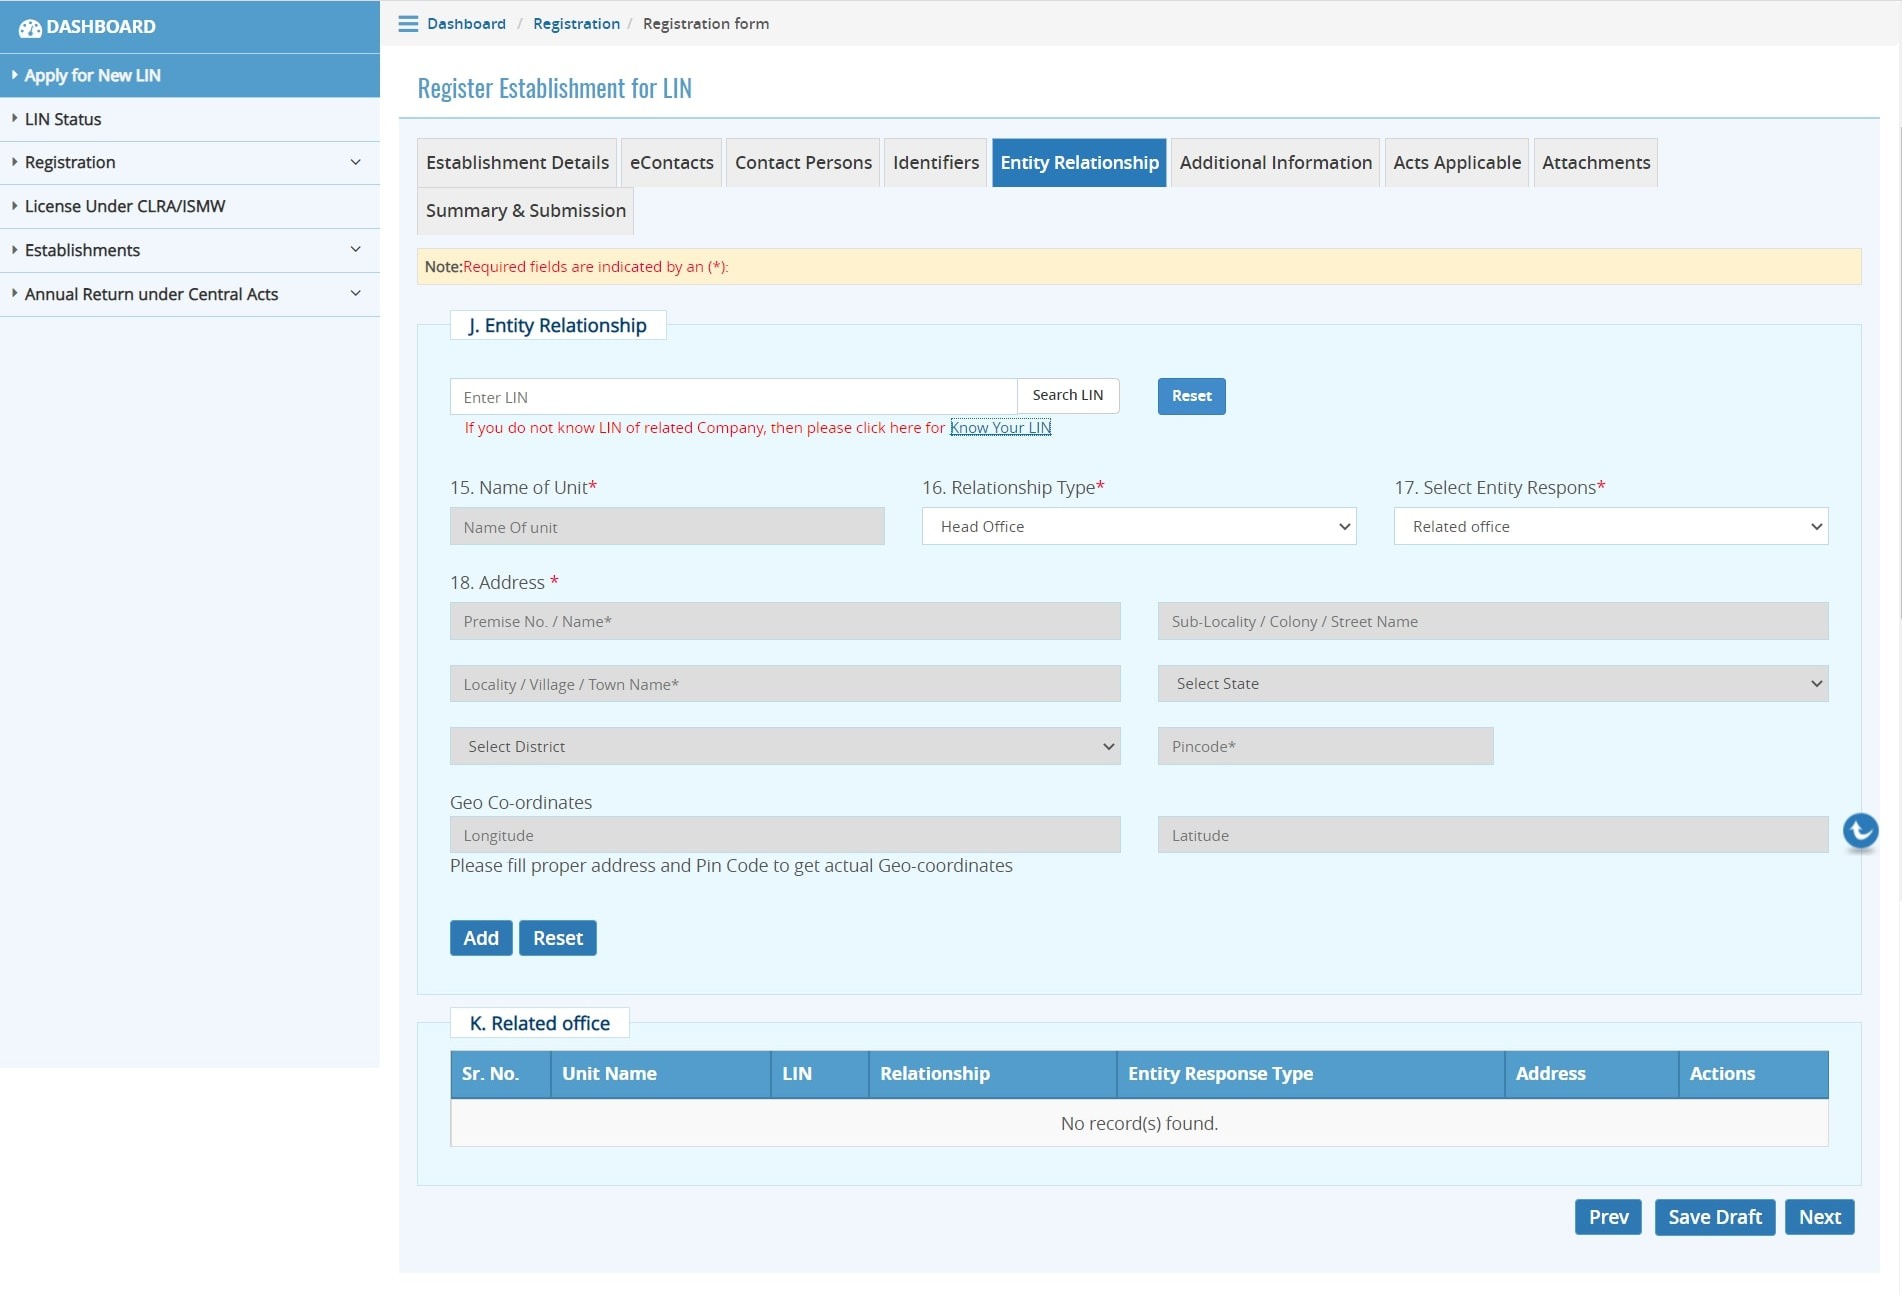Follow the Know Your LIN link
The width and height of the screenshot is (1902, 1295).
click(x=1000, y=428)
